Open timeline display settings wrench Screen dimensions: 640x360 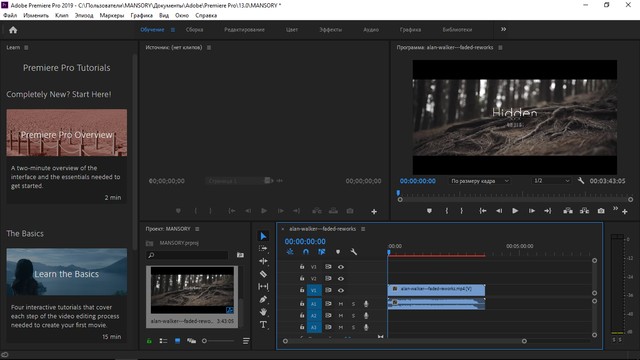pos(353,252)
